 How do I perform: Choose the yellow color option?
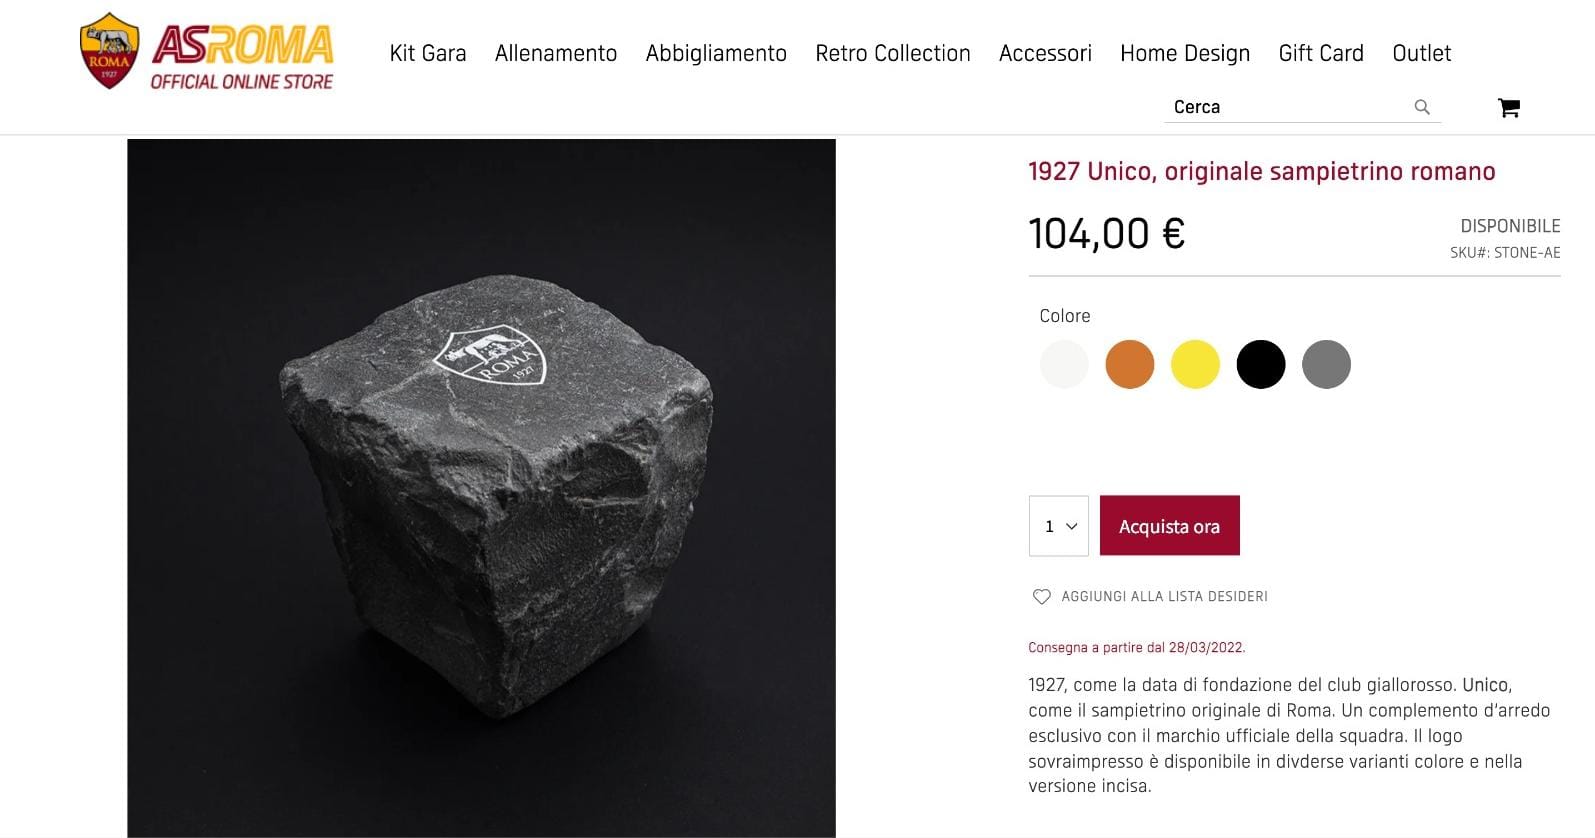point(1195,364)
